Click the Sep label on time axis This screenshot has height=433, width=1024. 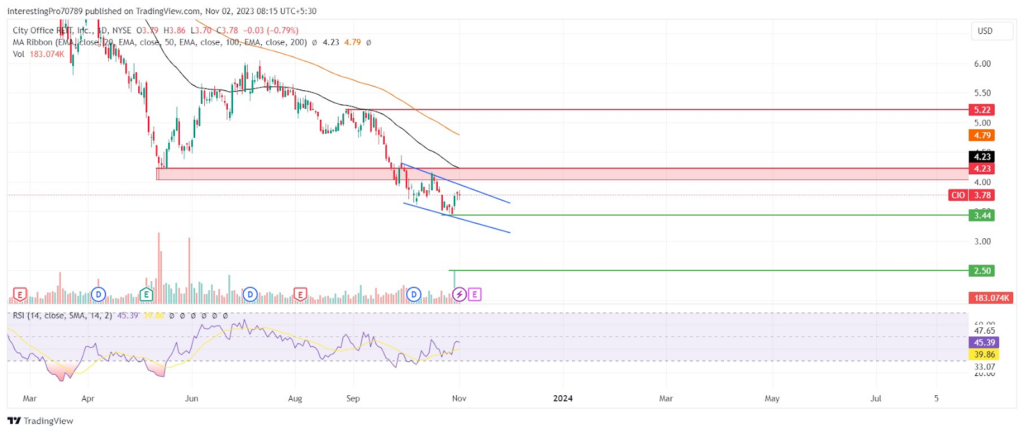353,397
